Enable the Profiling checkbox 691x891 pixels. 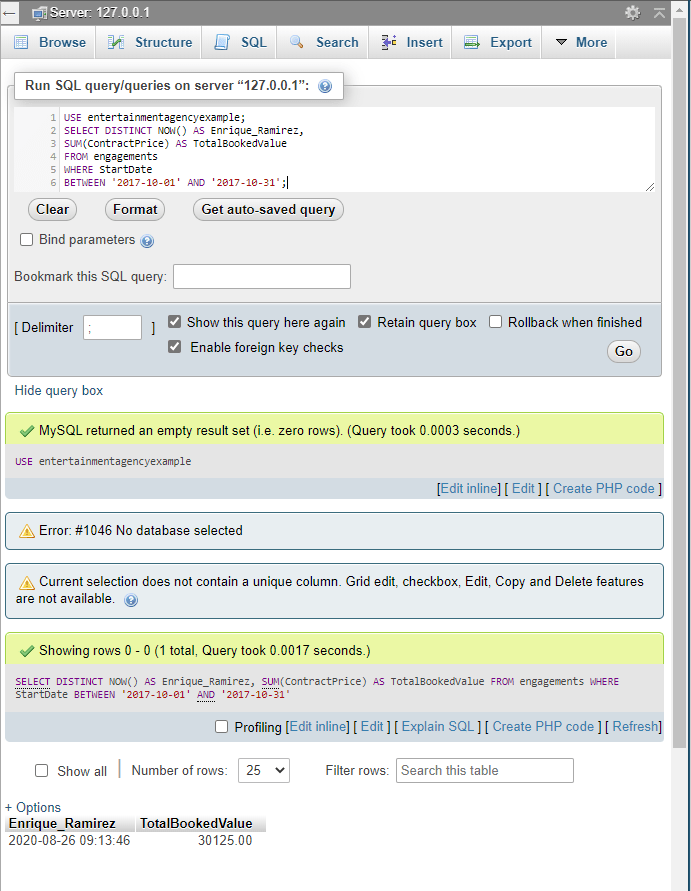(x=222, y=726)
